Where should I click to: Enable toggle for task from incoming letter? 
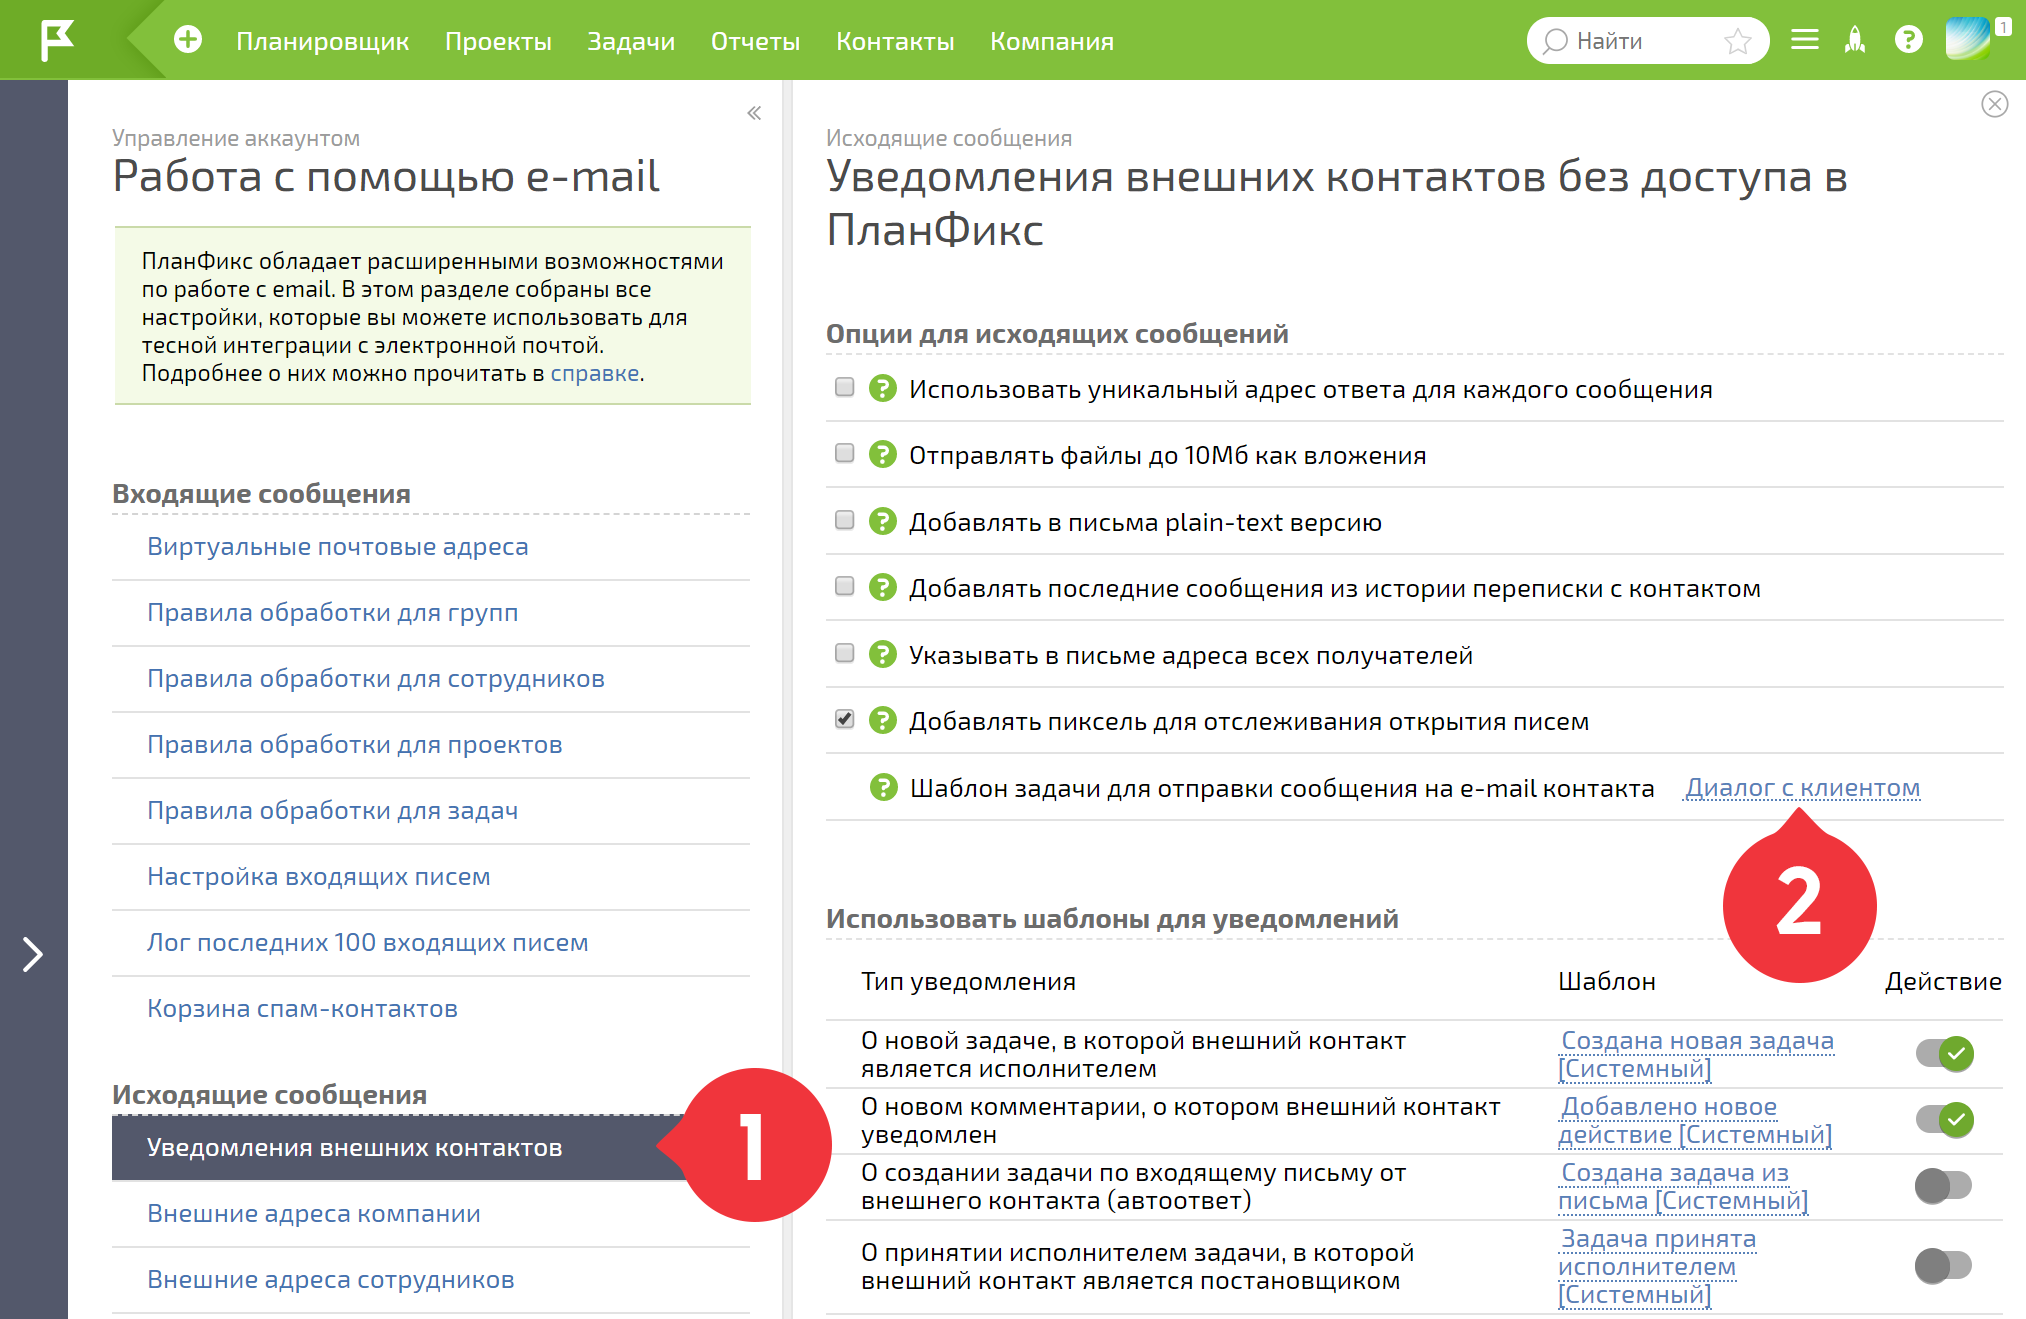[x=1944, y=1186]
